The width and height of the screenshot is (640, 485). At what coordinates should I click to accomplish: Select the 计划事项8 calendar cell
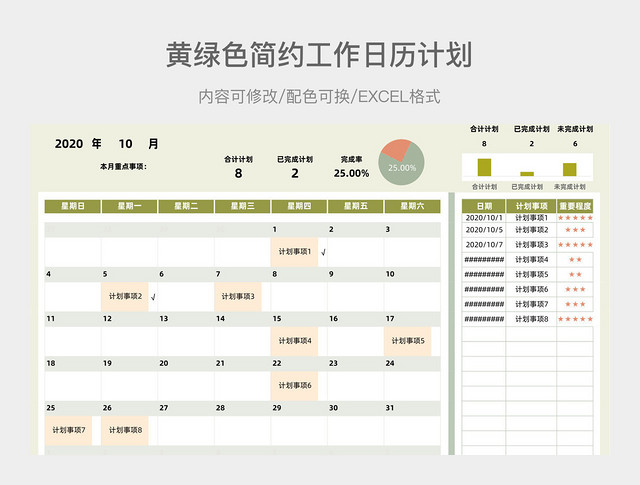pos(125,430)
